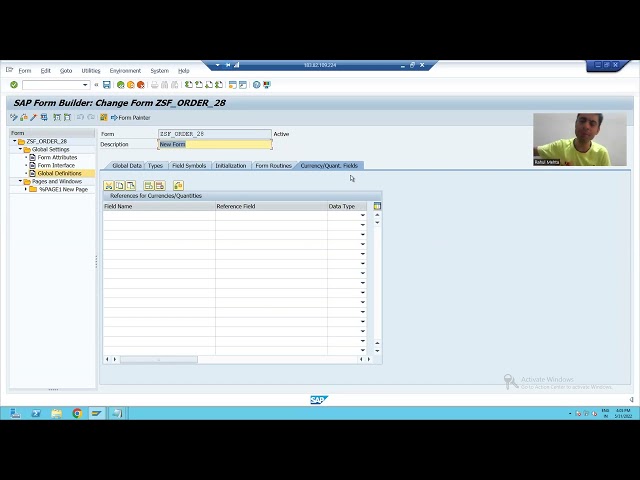Click the Save floppy disk icon
This screenshot has height=480, width=640.
tap(107, 85)
